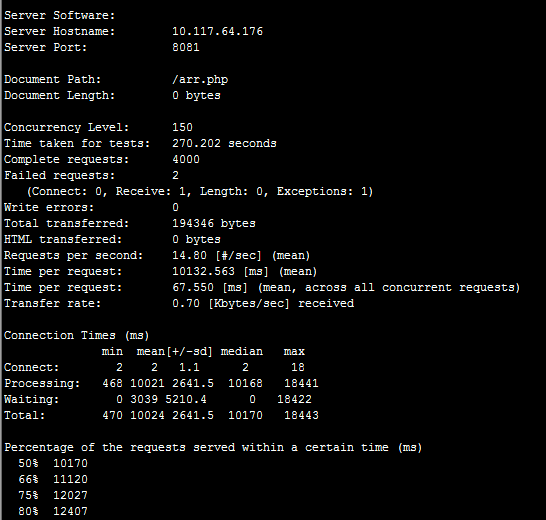Screen dimensions: 546x520
Task: Click the Processing max value 18441
Action: click(x=301, y=383)
